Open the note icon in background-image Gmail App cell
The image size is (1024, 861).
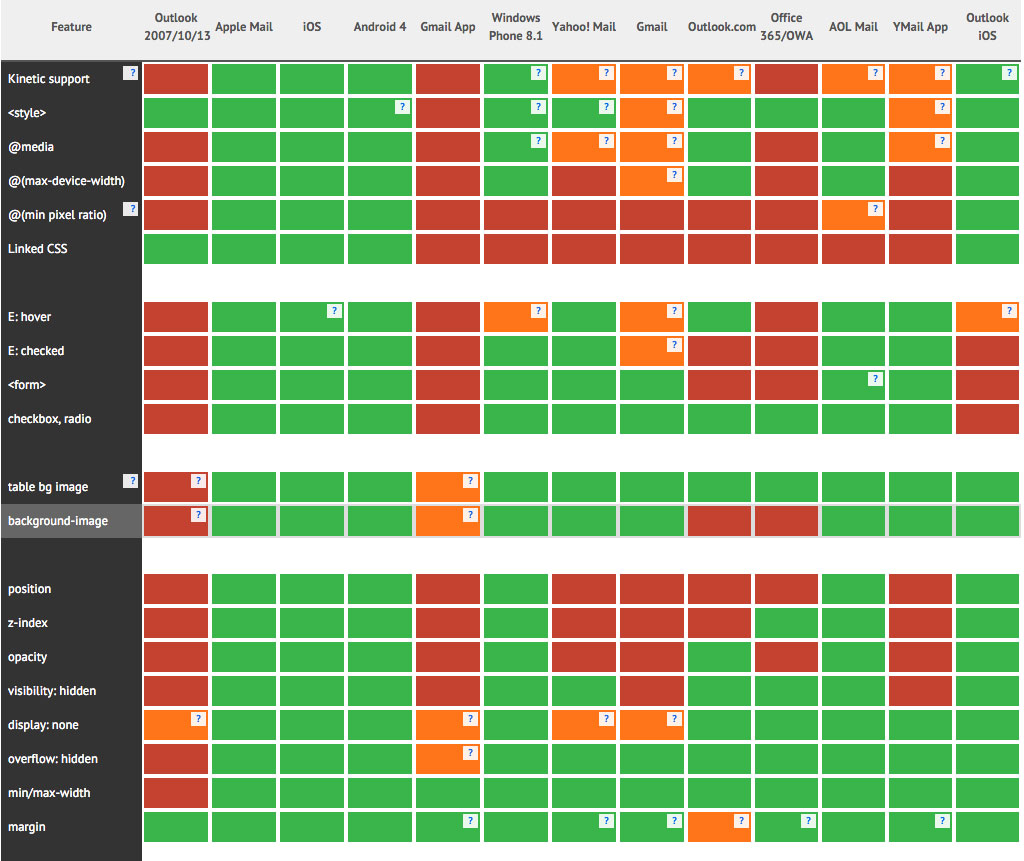point(470,515)
